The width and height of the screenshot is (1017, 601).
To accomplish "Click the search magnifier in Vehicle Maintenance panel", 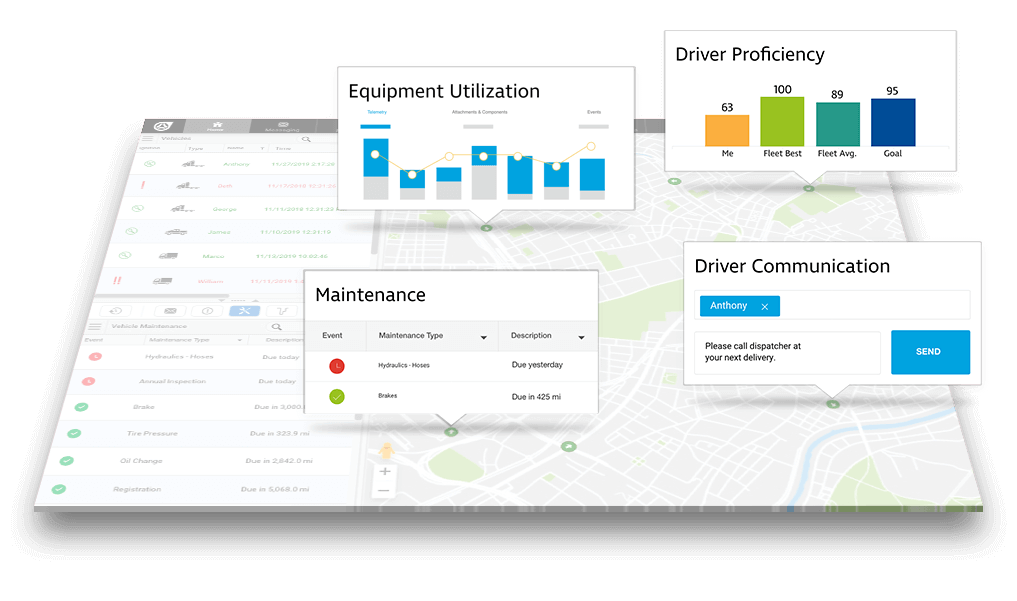I will click(x=276, y=327).
